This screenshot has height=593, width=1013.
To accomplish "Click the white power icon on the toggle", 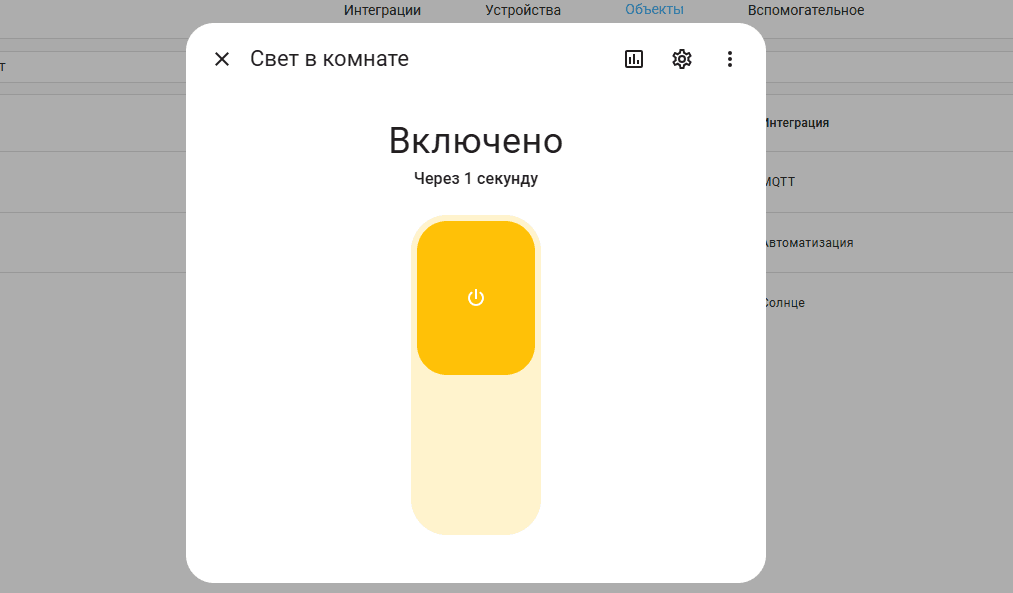I will (476, 298).
